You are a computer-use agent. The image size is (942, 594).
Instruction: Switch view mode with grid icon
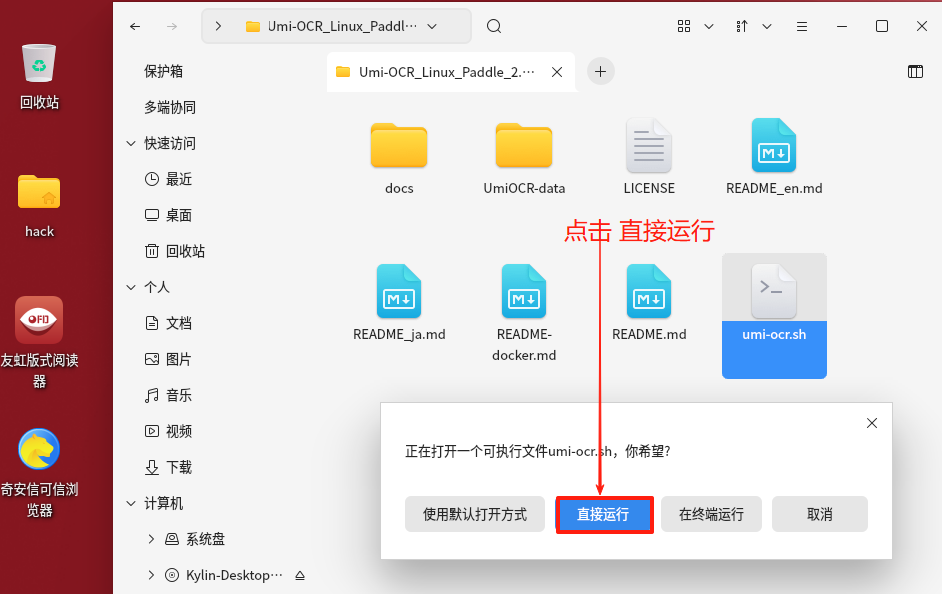684,26
